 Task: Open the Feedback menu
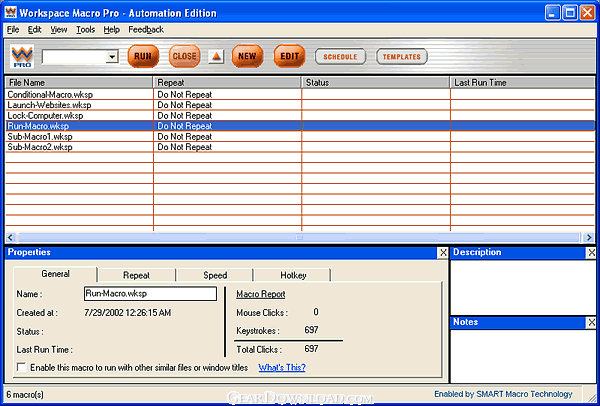click(146, 29)
